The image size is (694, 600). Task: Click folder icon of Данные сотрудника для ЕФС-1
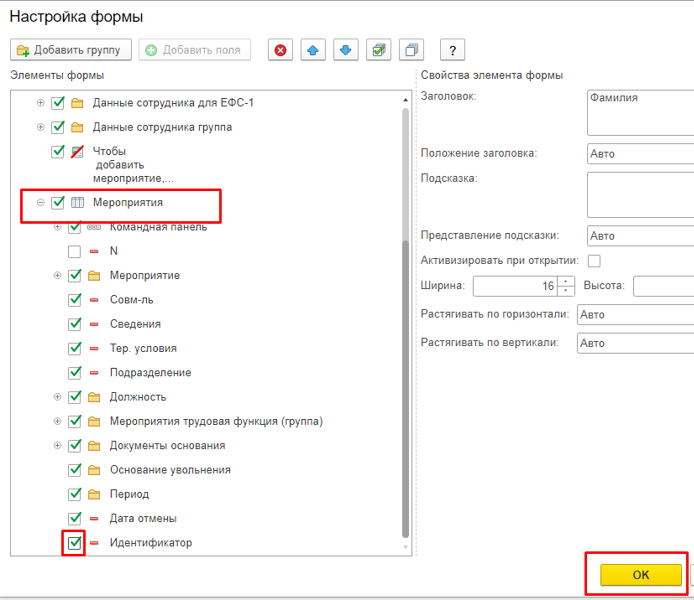point(77,103)
